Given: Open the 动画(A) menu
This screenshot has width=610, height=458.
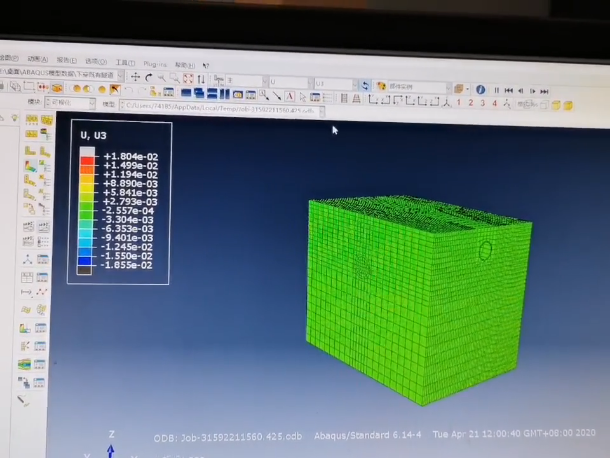Looking at the screenshot, I should click(x=38, y=59).
